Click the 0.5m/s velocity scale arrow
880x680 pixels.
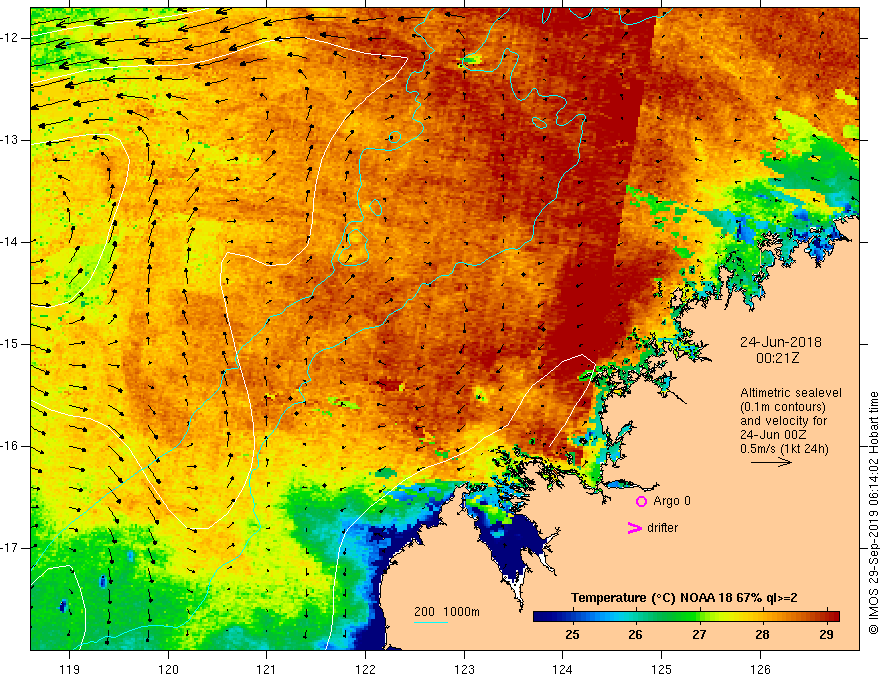771,462
